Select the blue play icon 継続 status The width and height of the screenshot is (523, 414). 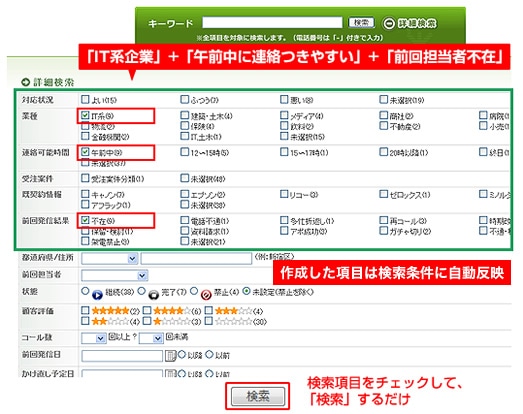[x=97, y=295]
